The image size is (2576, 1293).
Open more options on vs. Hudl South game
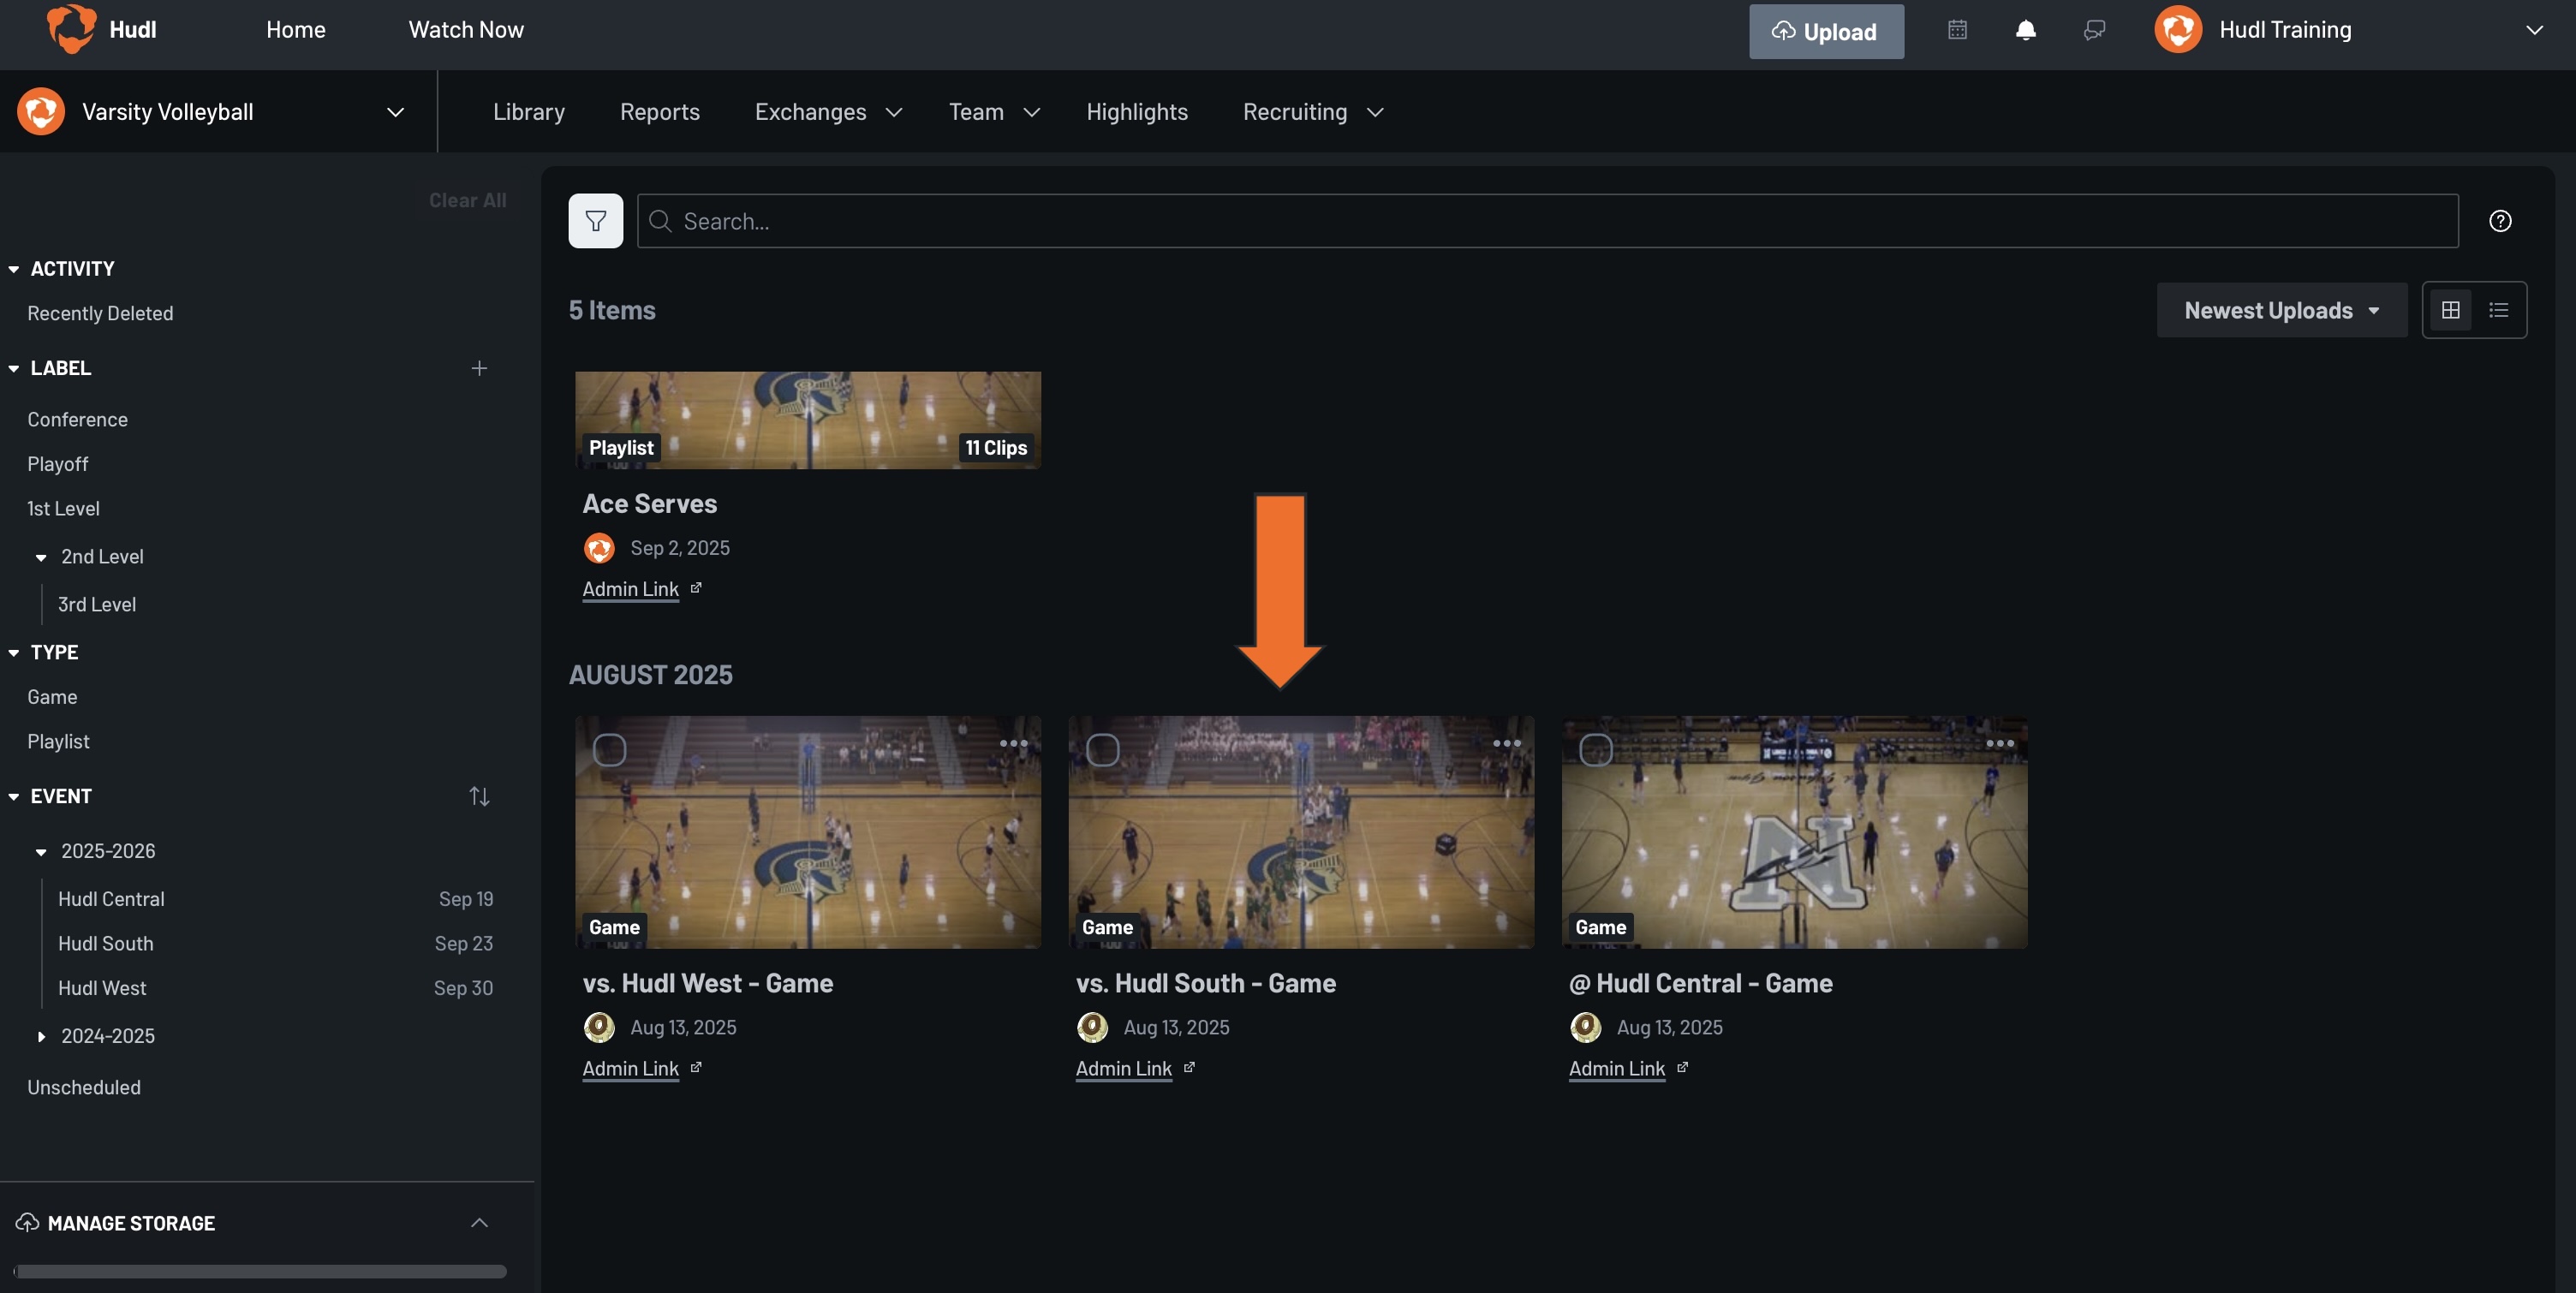[1506, 743]
